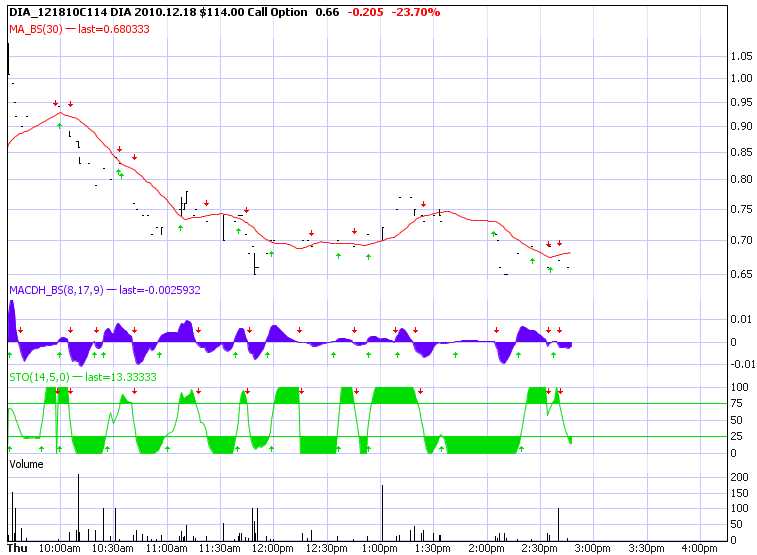757x555 pixels.
Task: Click the 12:00pm time axis label
Action: coord(271,548)
